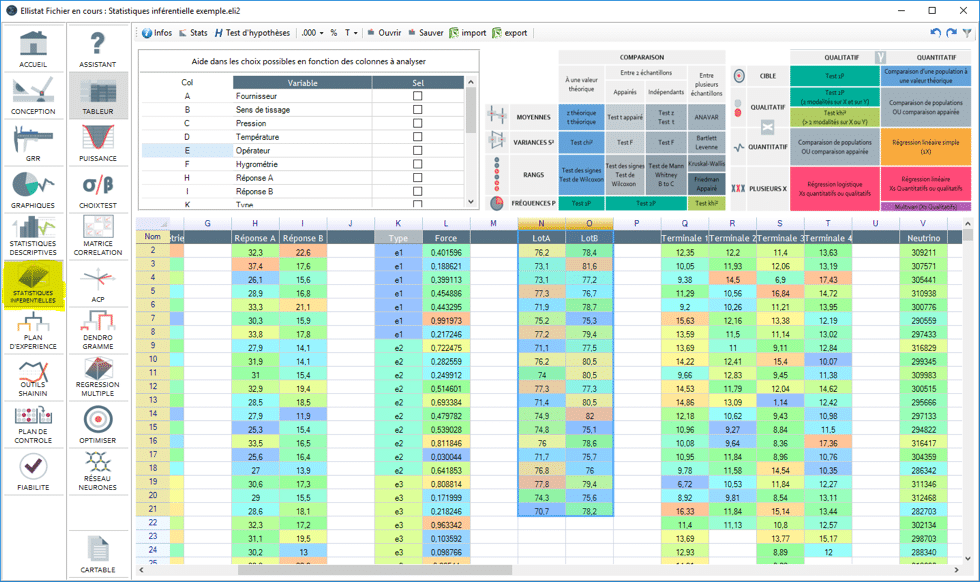Check the Pression selection box

[418, 123]
